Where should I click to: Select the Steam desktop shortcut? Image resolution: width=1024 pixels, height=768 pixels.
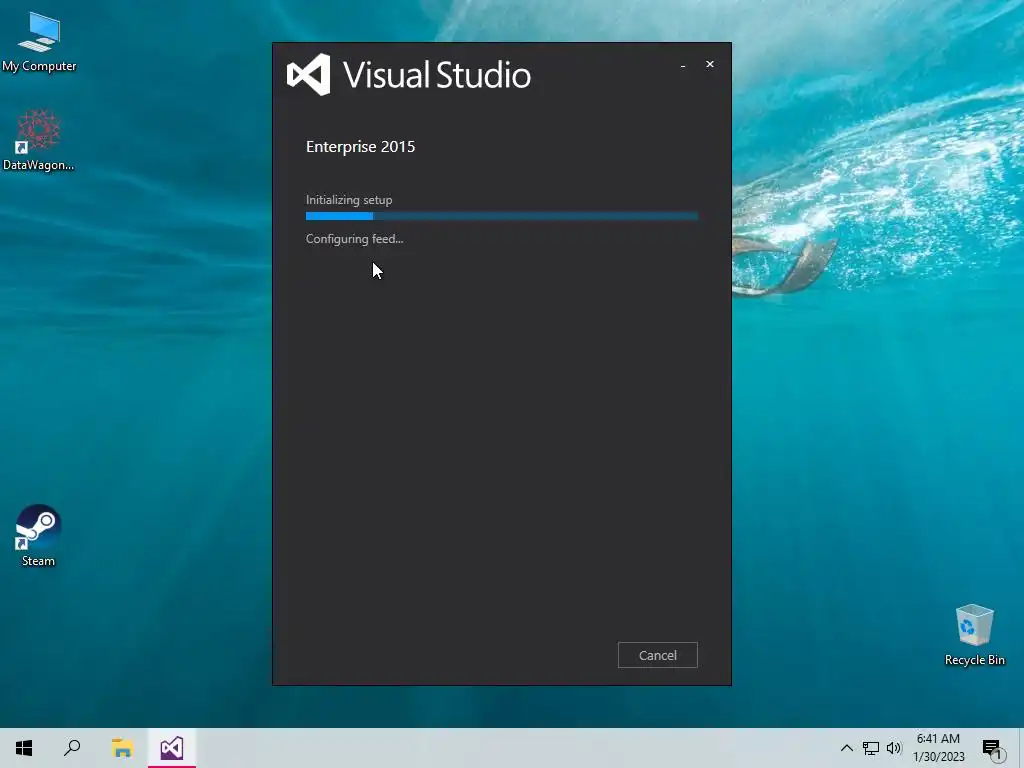pyautogui.click(x=39, y=536)
